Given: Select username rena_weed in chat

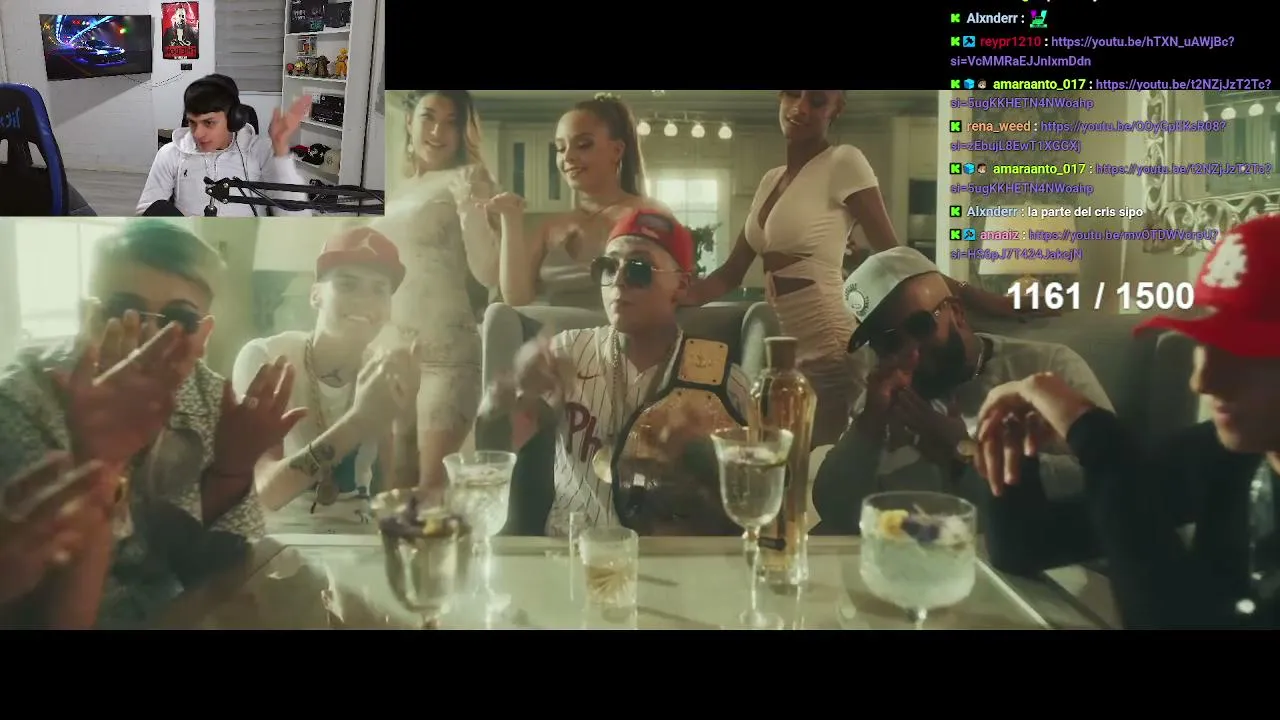Looking at the screenshot, I should click(x=998, y=127).
